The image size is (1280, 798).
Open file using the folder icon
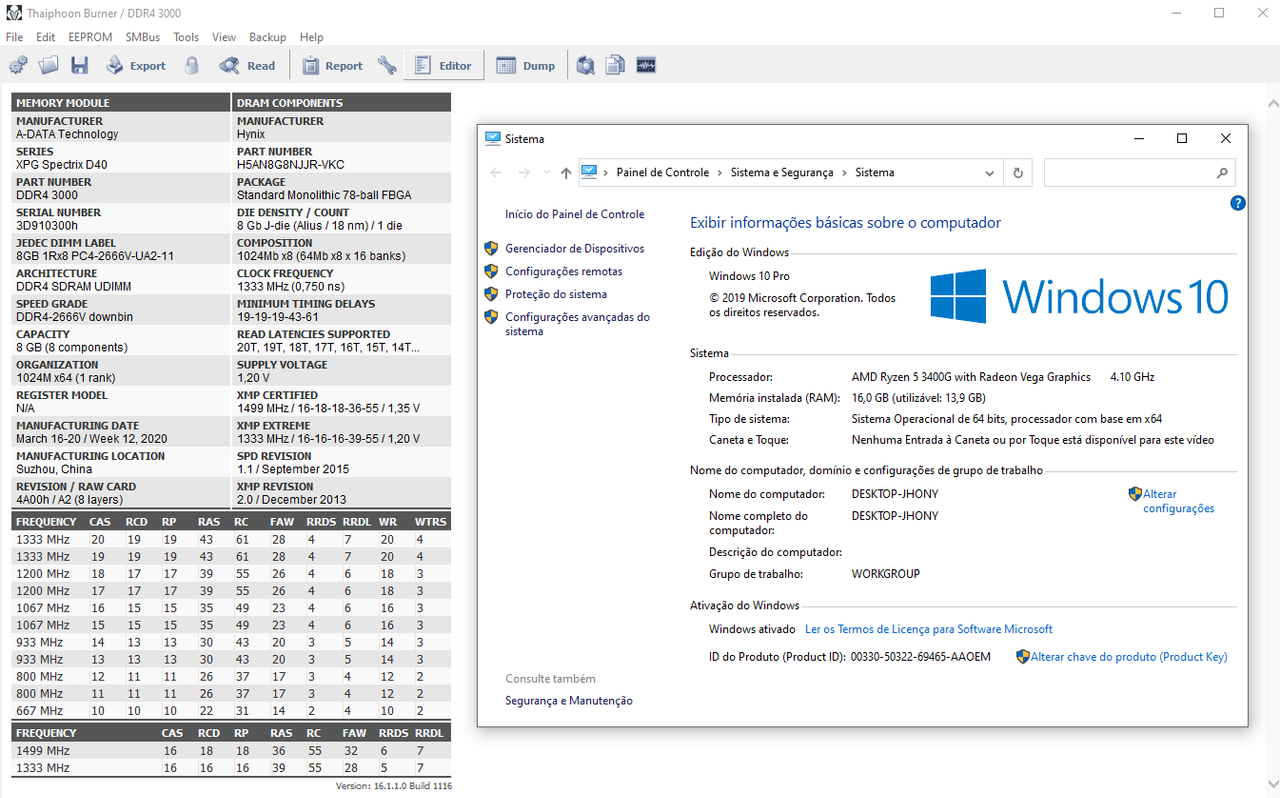48,66
